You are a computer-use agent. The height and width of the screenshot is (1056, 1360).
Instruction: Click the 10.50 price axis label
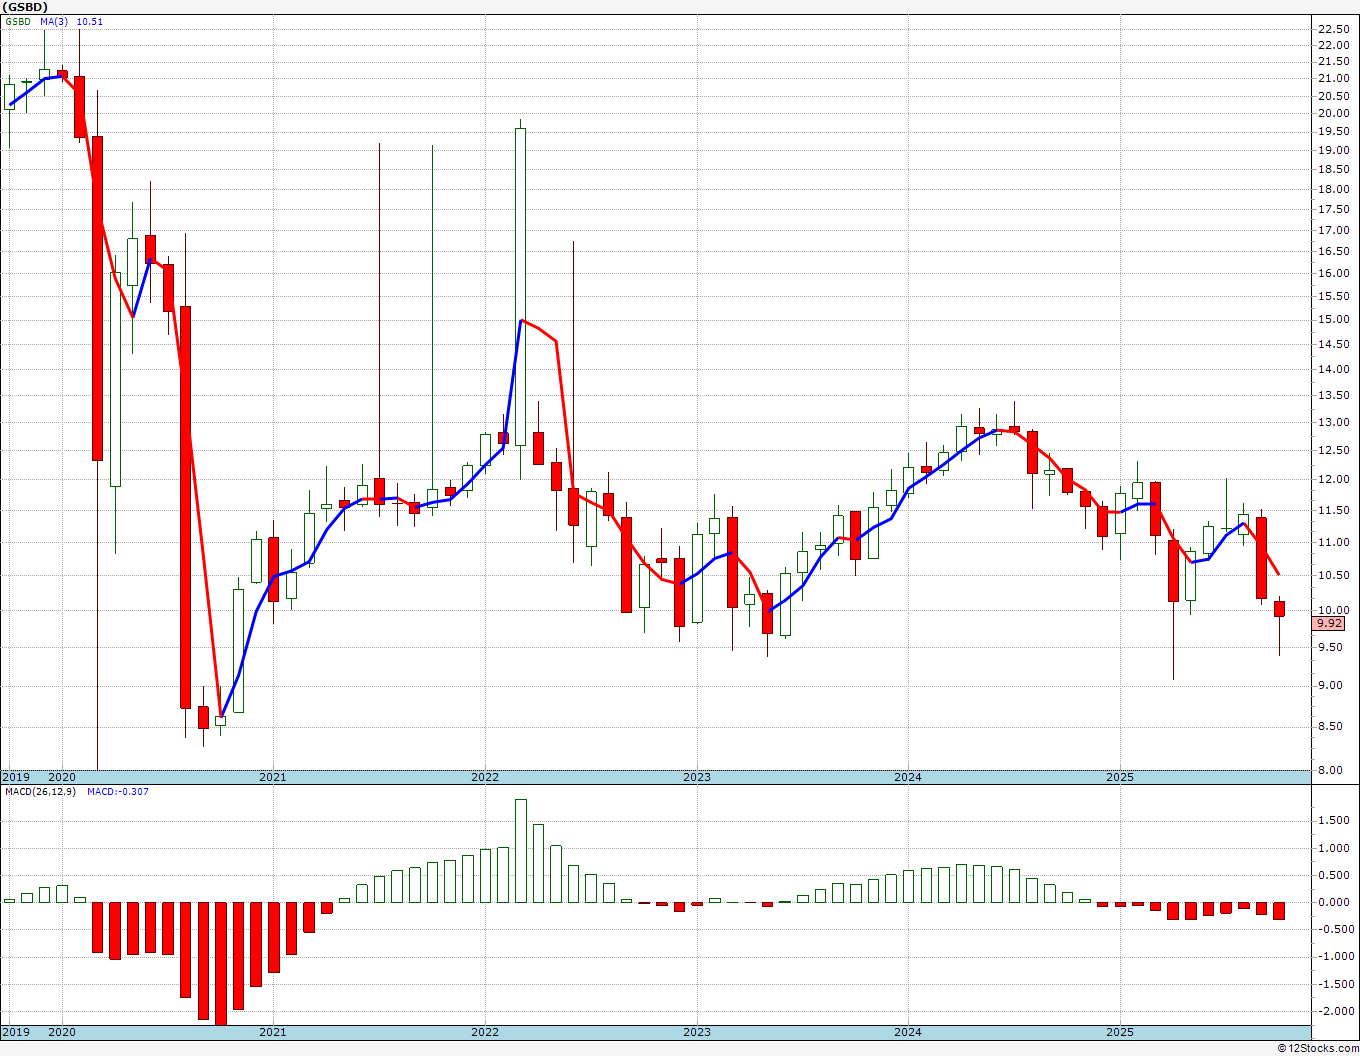click(1334, 575)
